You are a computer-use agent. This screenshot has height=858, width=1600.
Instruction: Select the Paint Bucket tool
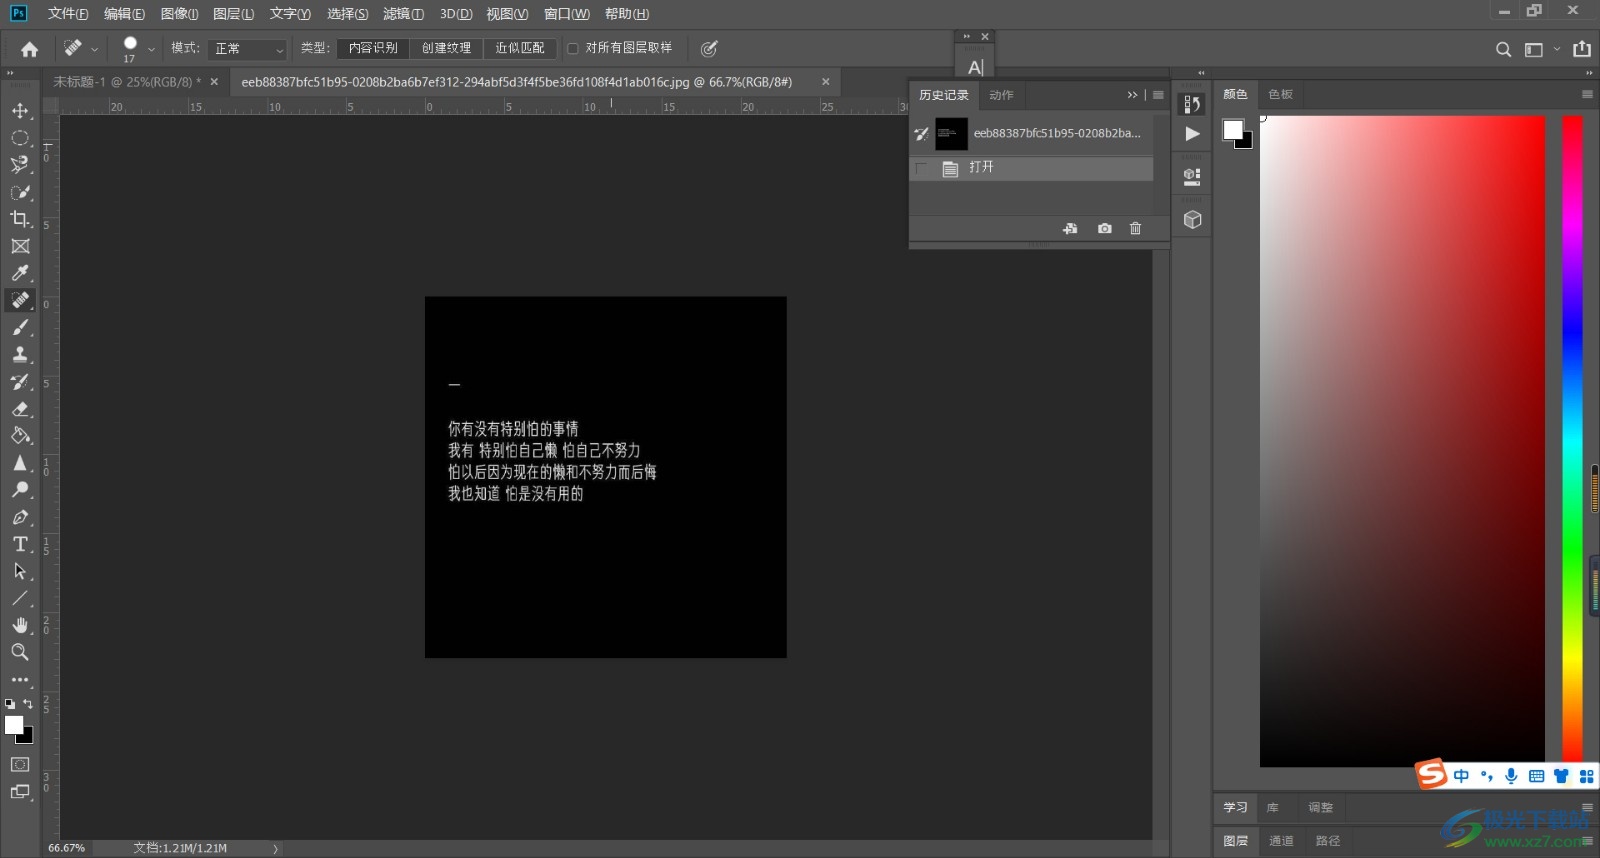click(20, 436)
